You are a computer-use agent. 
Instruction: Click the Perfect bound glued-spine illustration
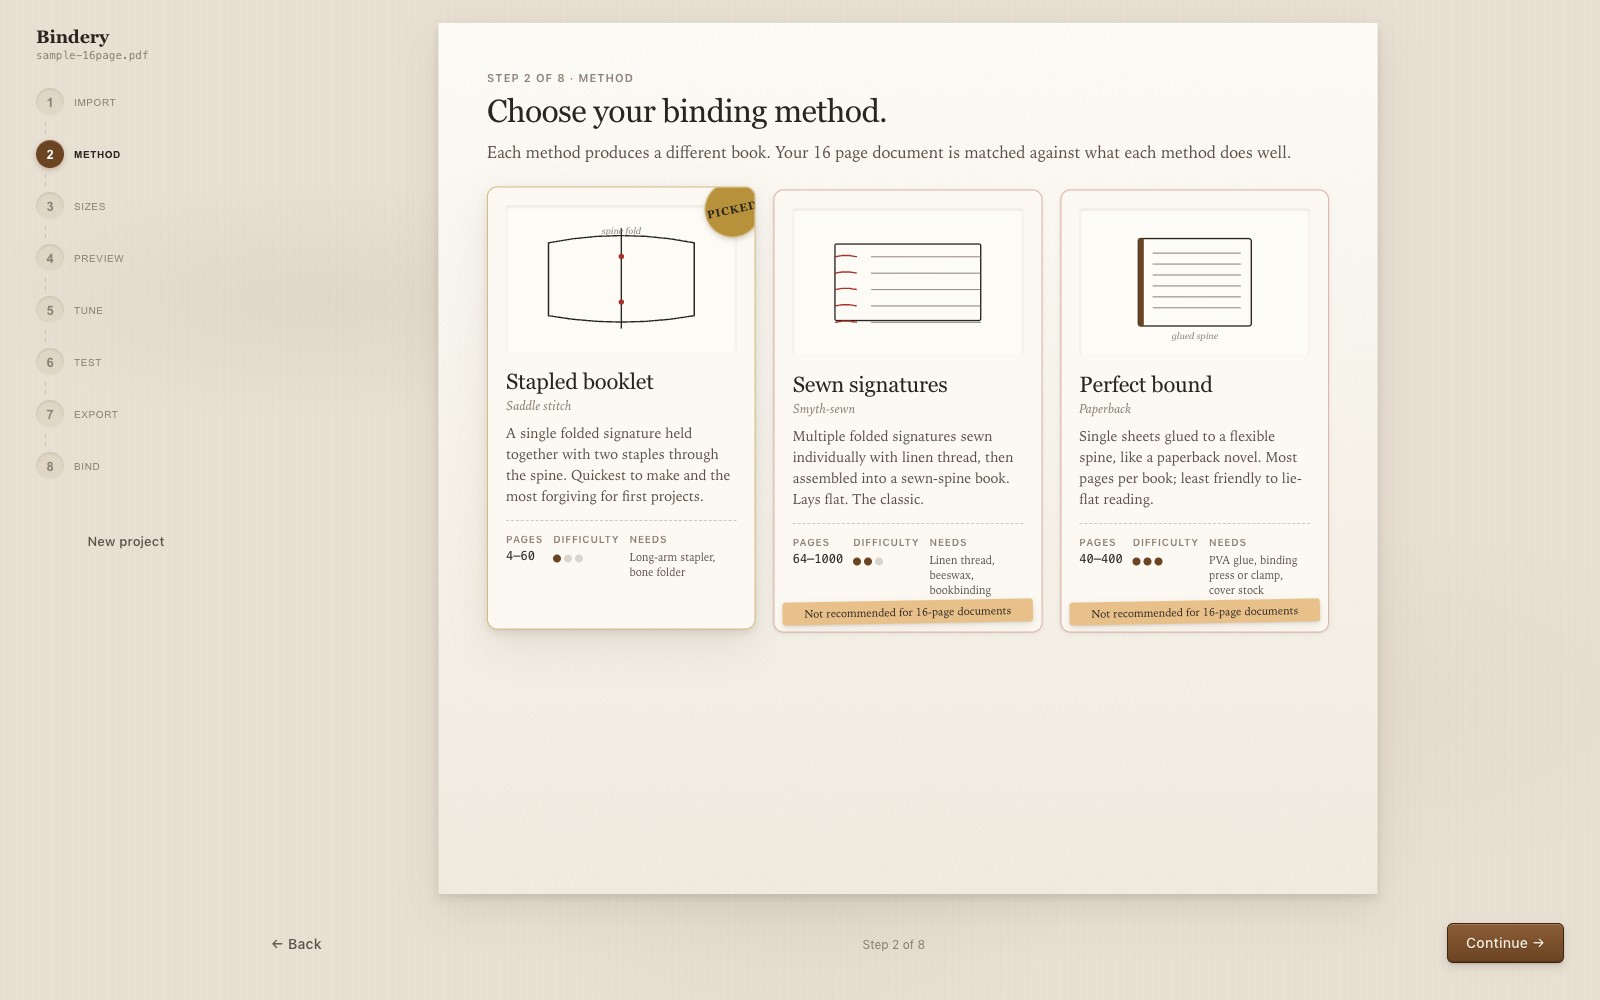pyautogui.click(x=1194, y=282)
